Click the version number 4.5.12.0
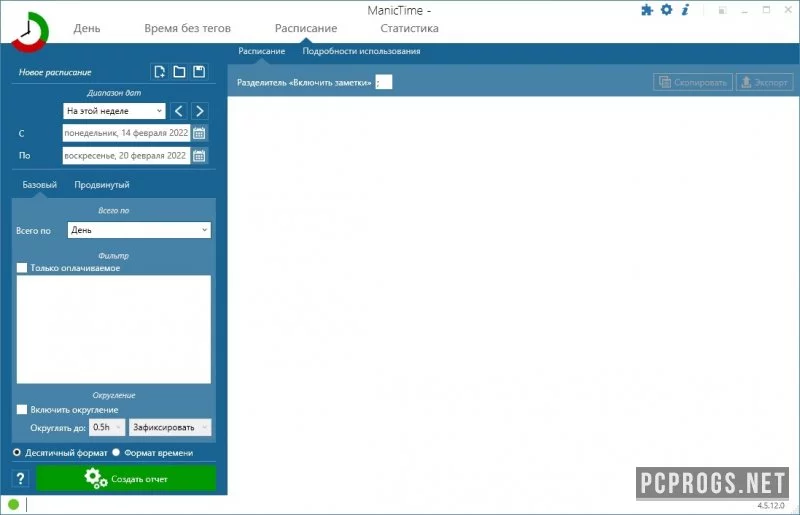 tap(771, 505)
